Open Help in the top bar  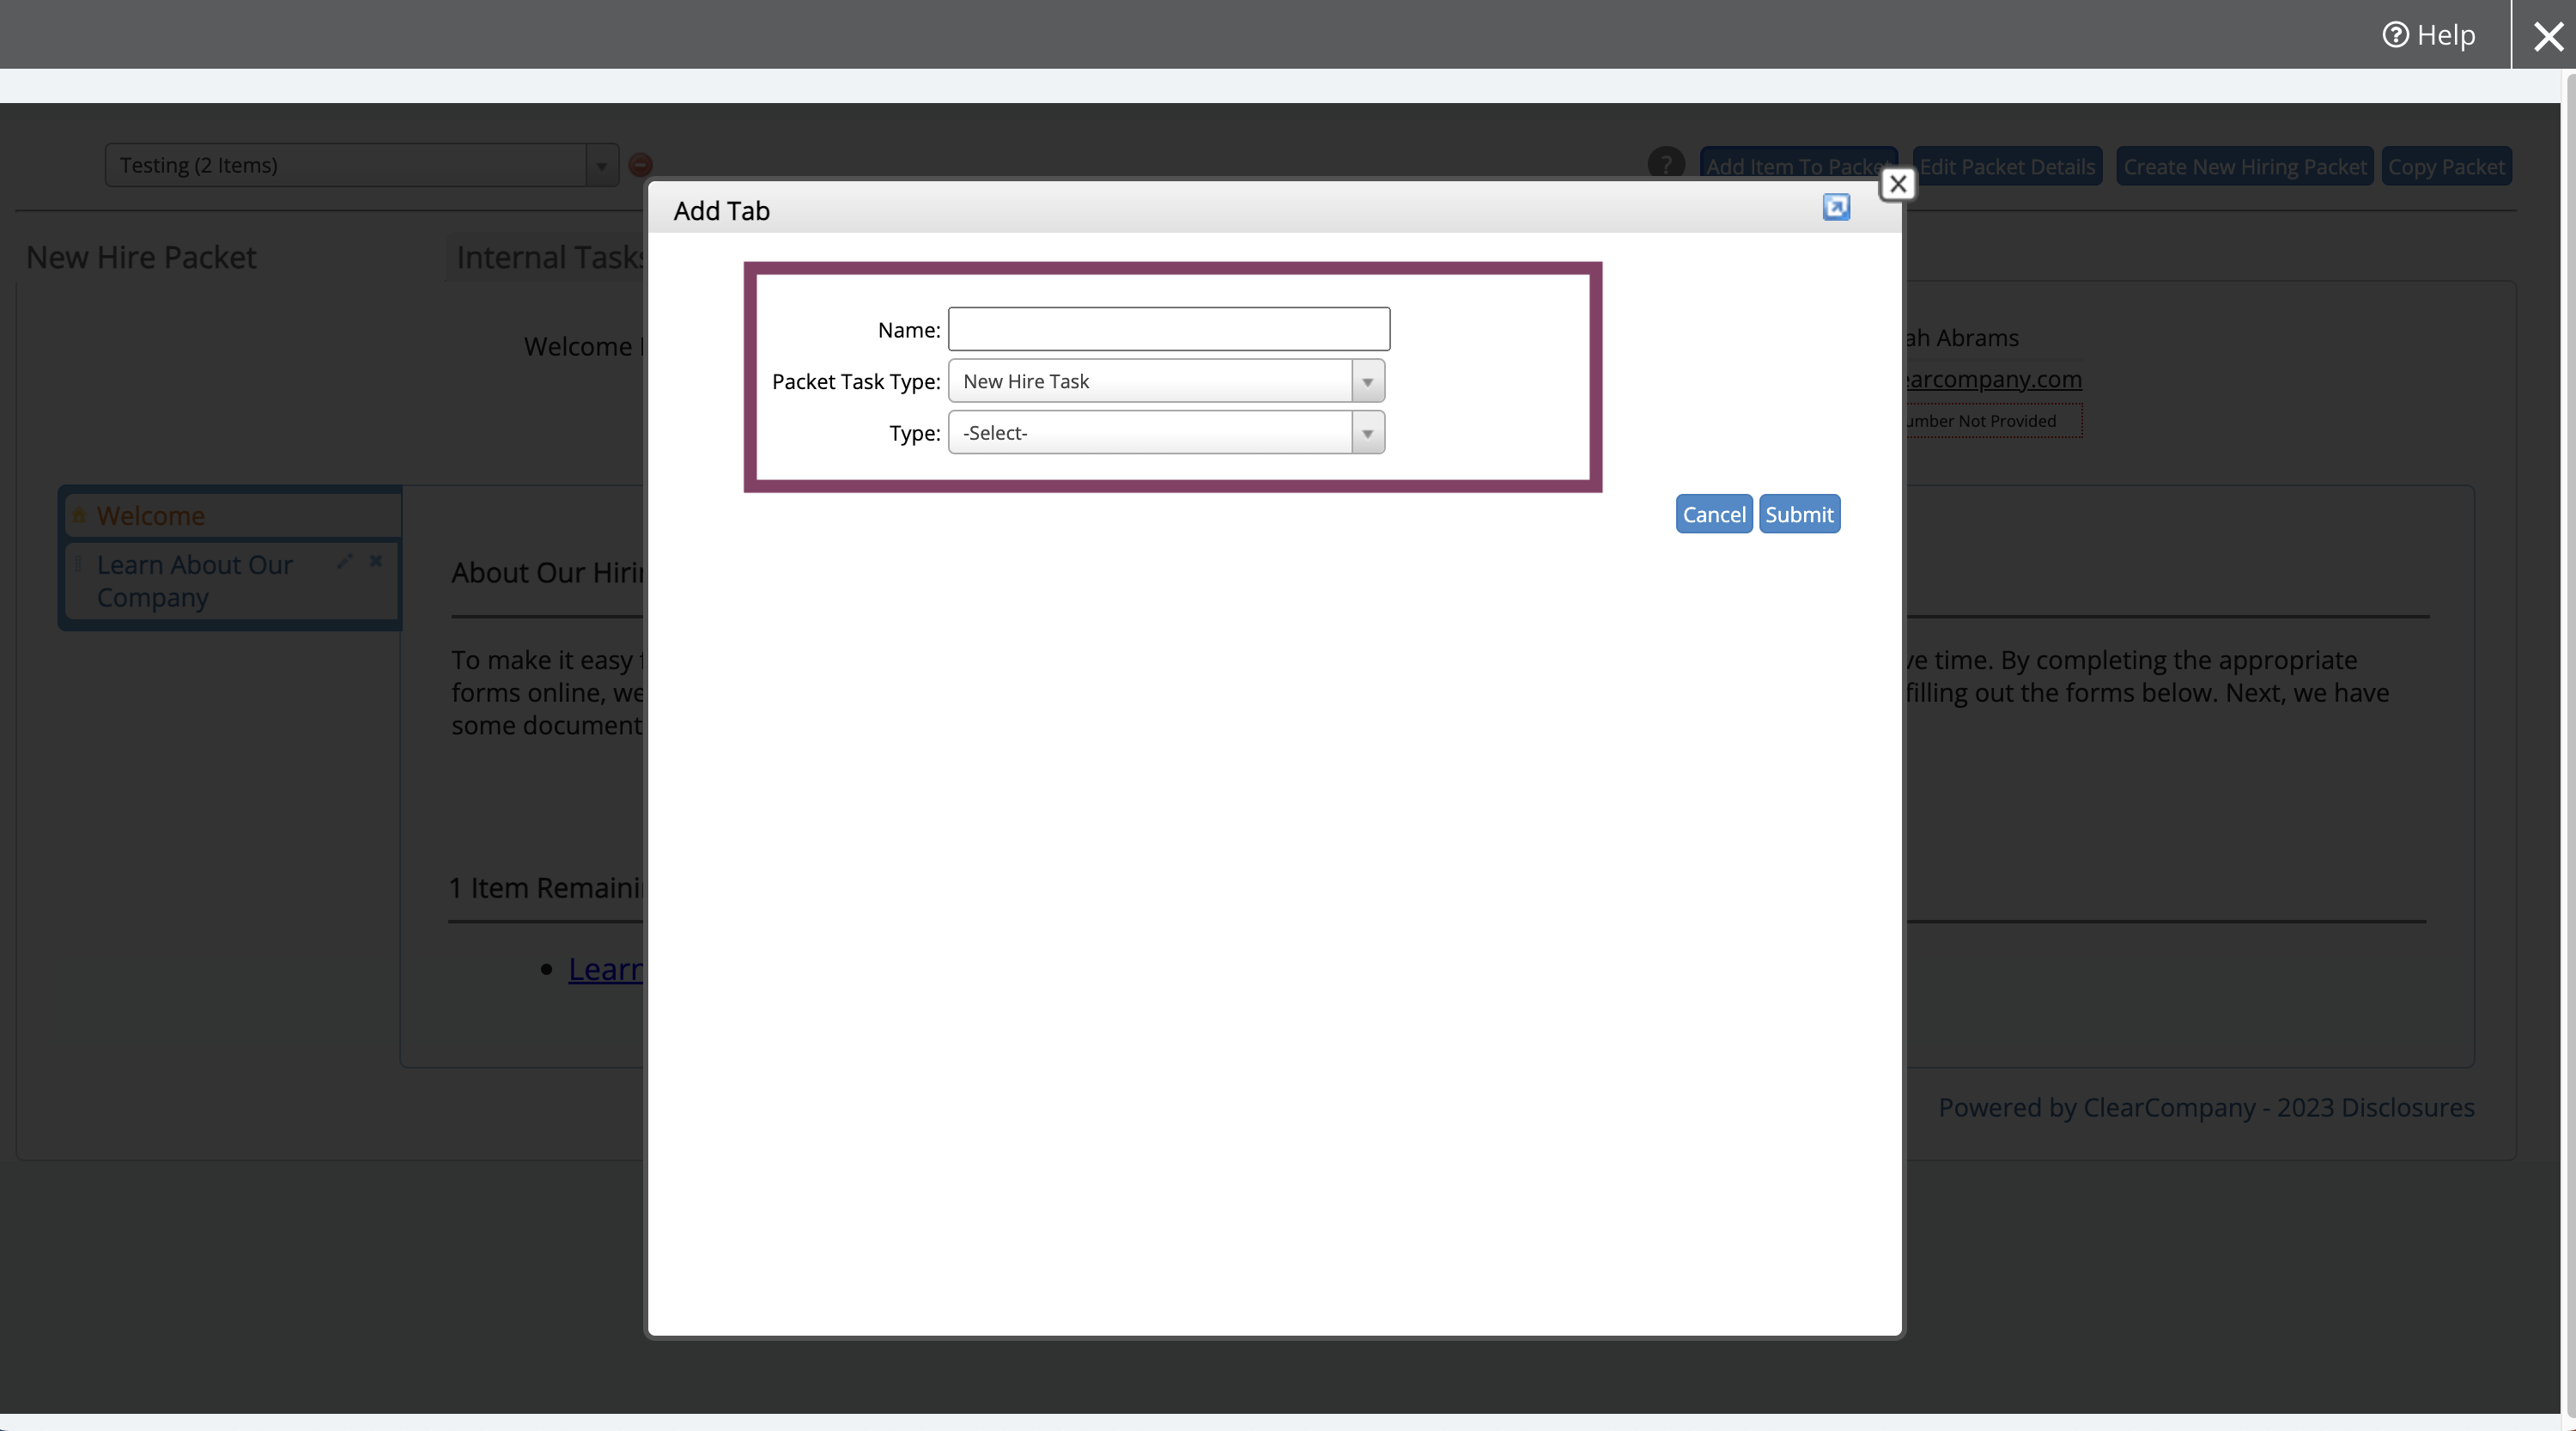click(2429, 35)
